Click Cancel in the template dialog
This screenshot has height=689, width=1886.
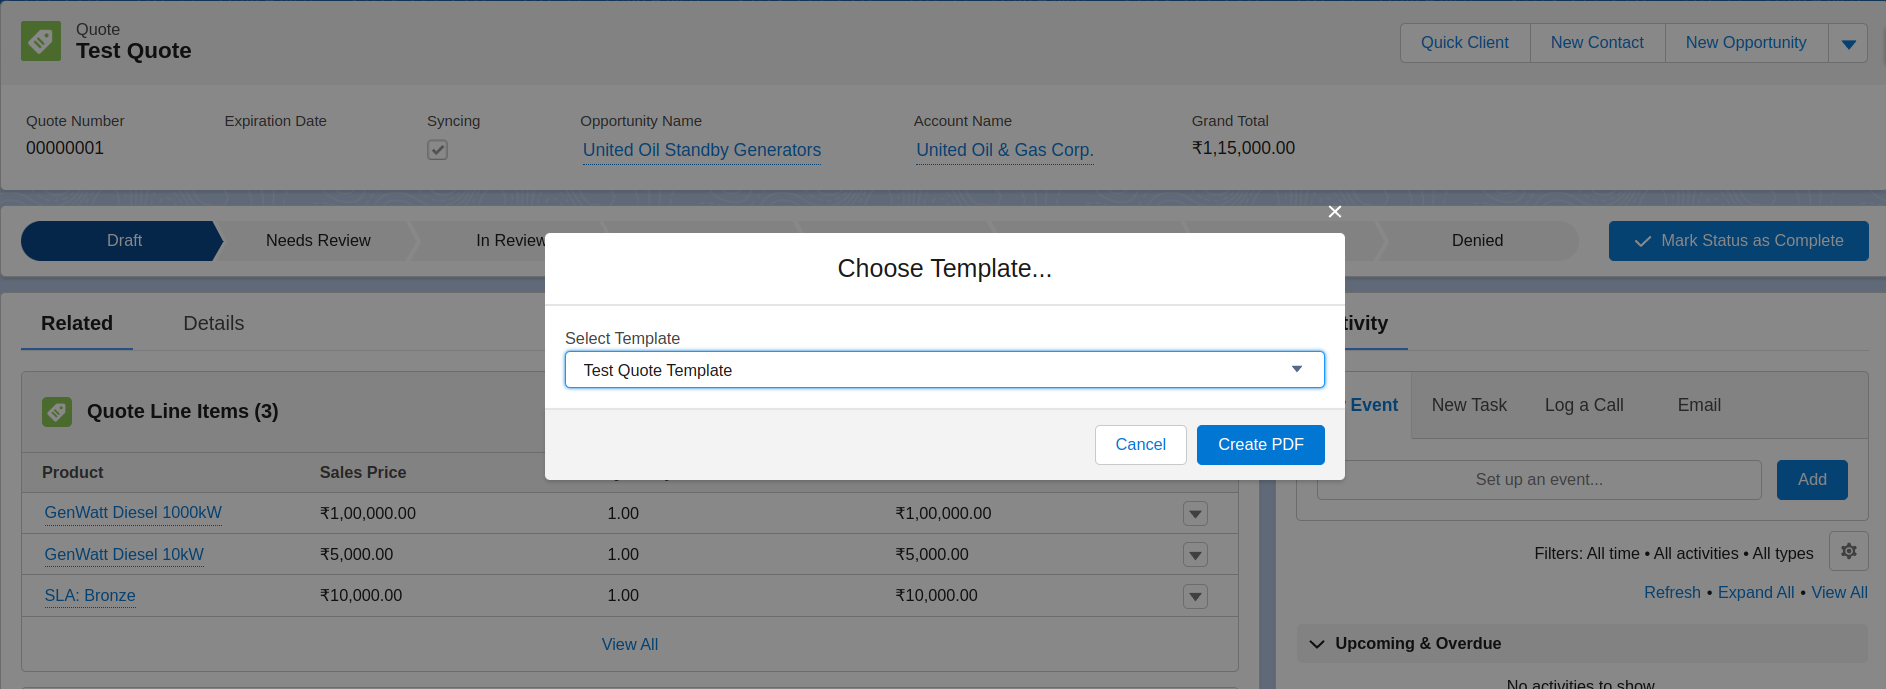(x=1140, y=445)
